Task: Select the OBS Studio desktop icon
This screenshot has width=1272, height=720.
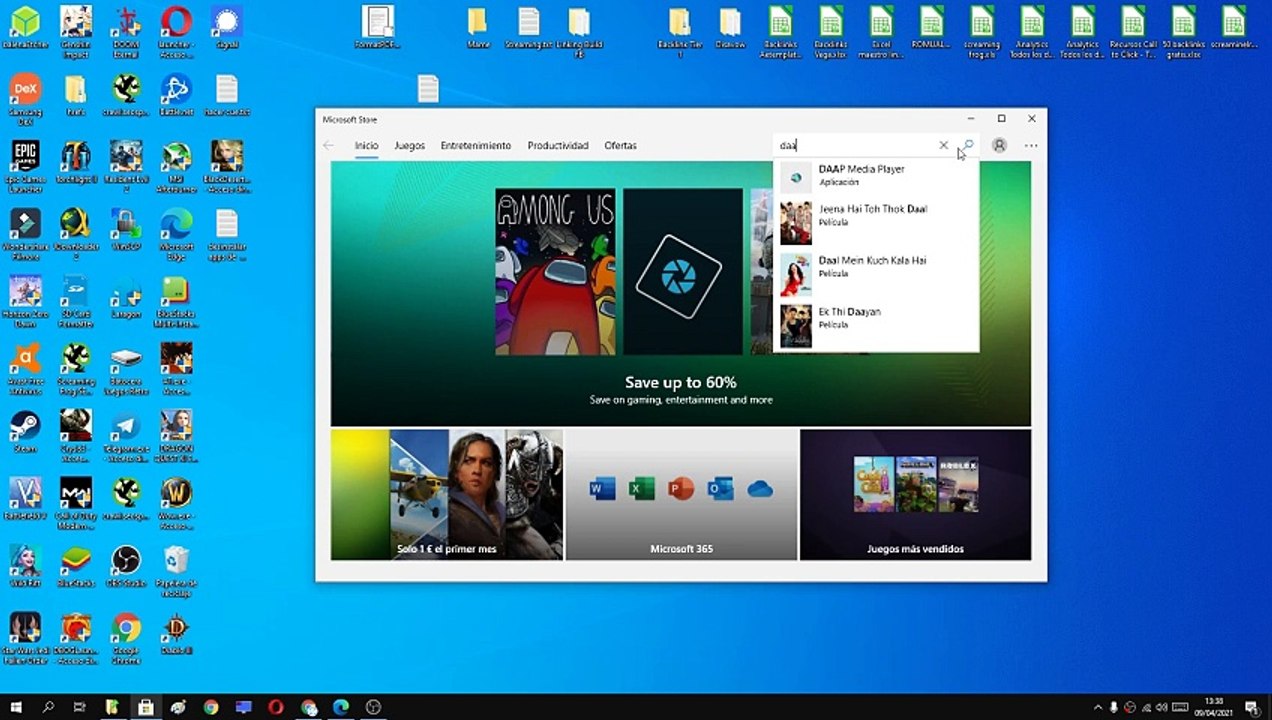Action: tap(126, 566)
